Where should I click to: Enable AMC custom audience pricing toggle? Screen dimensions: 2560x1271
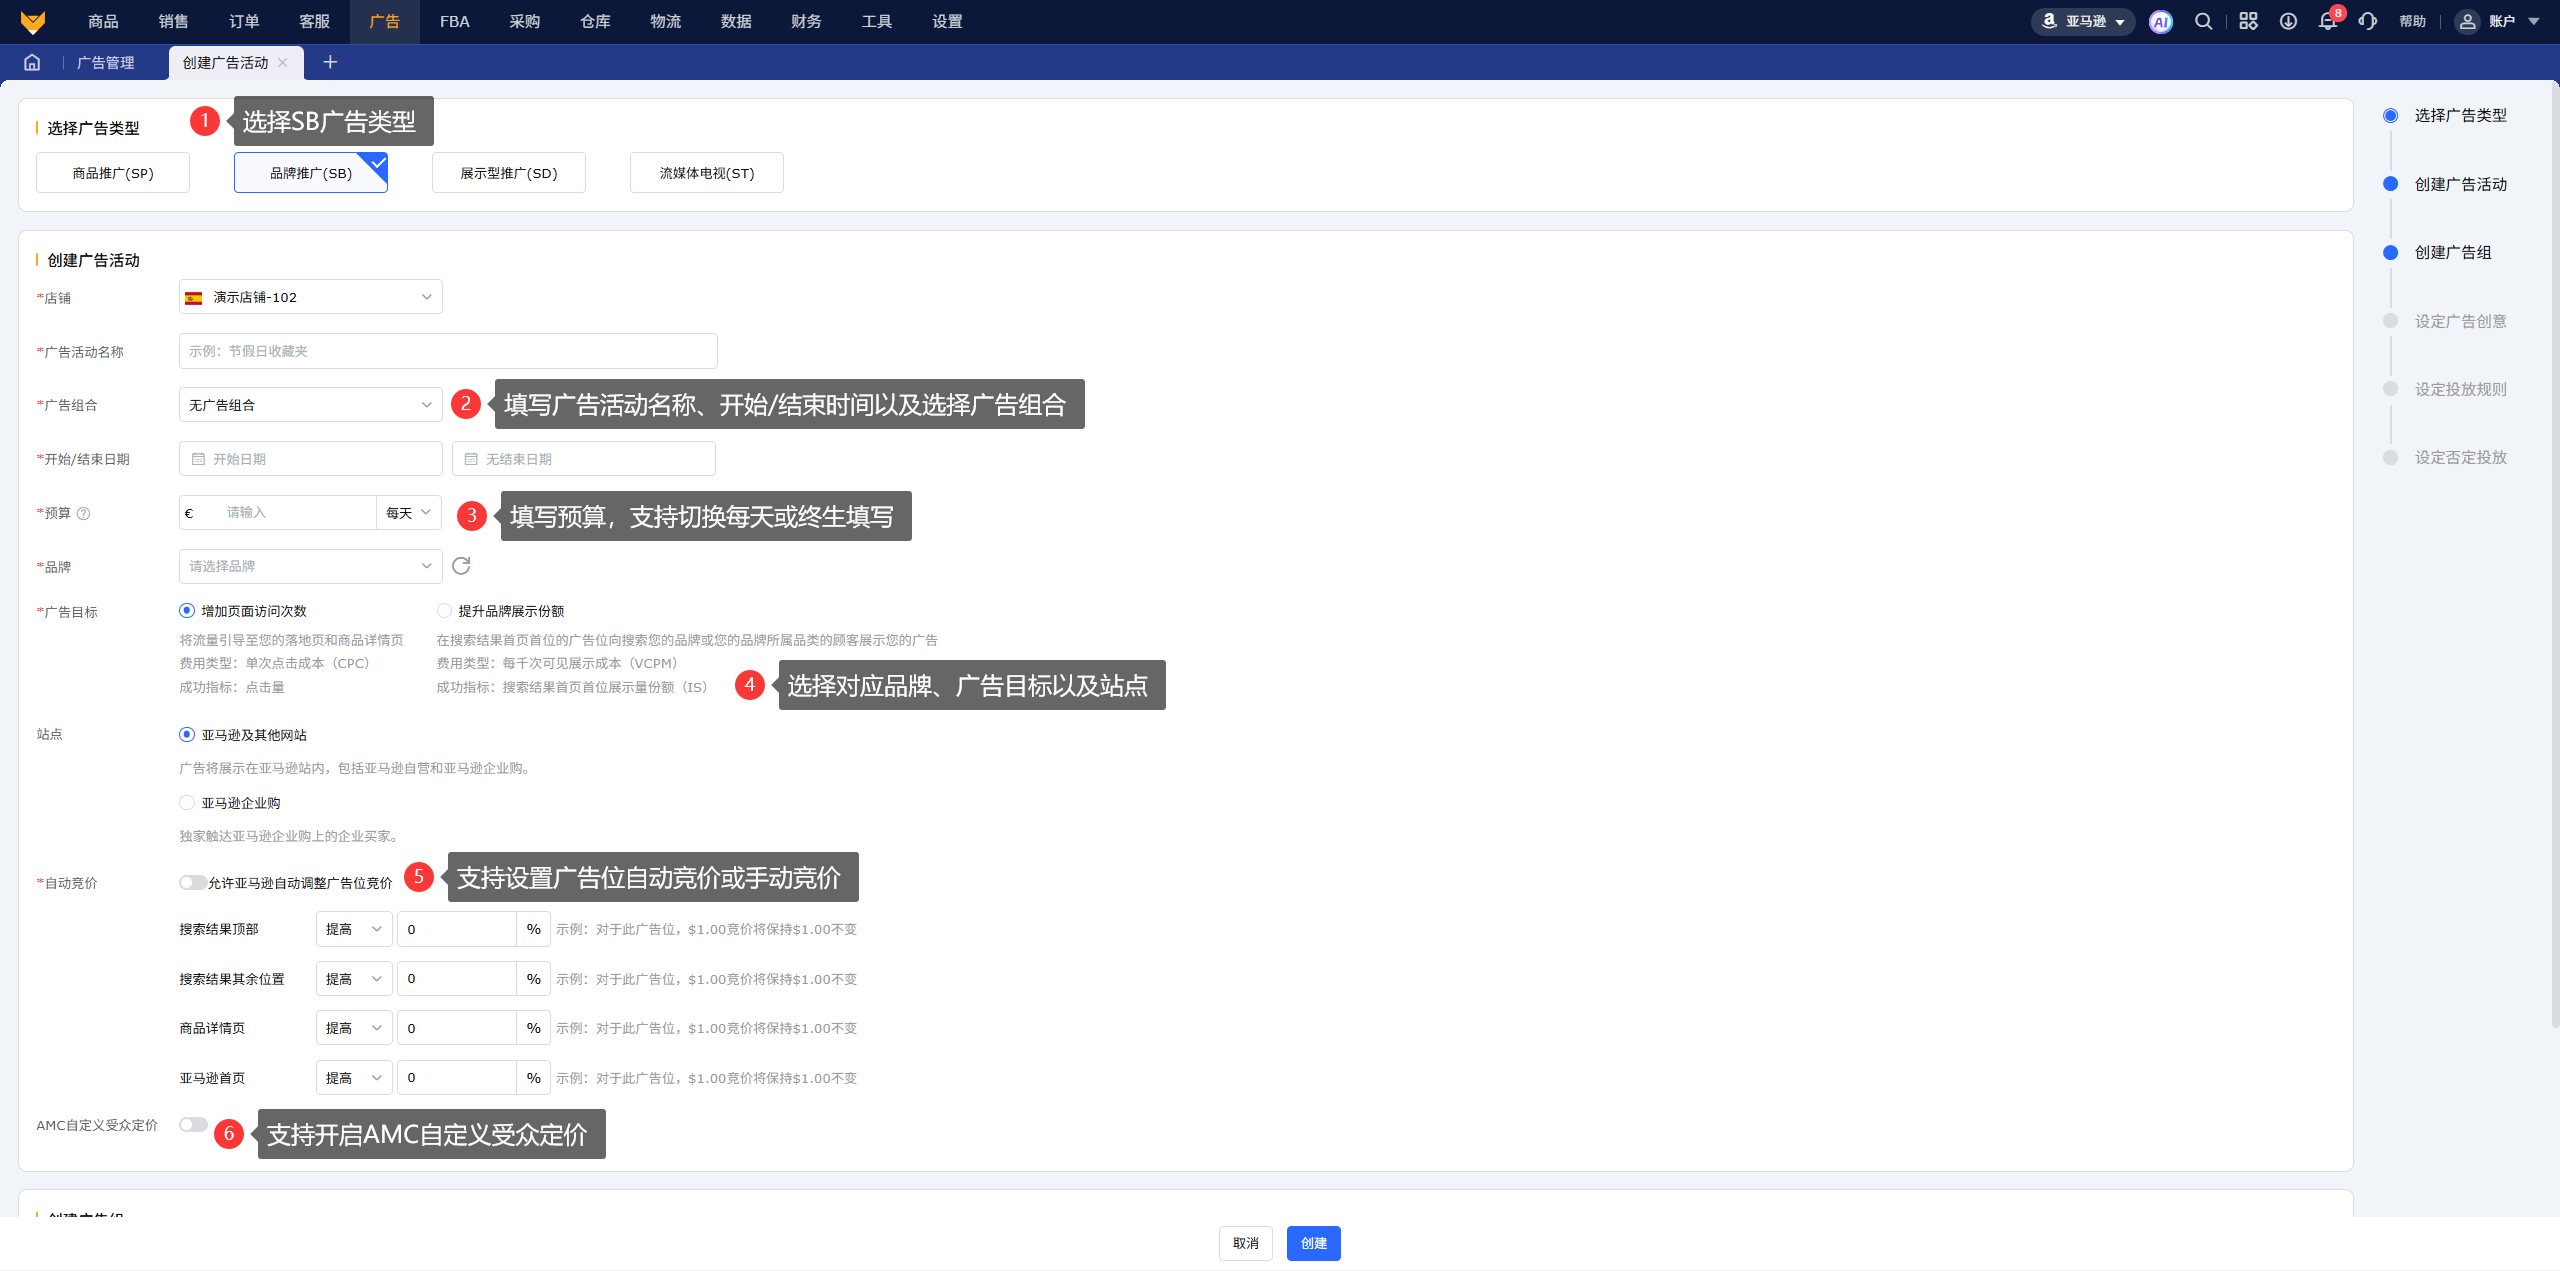pyautogui.click(x=193, y=1125)
